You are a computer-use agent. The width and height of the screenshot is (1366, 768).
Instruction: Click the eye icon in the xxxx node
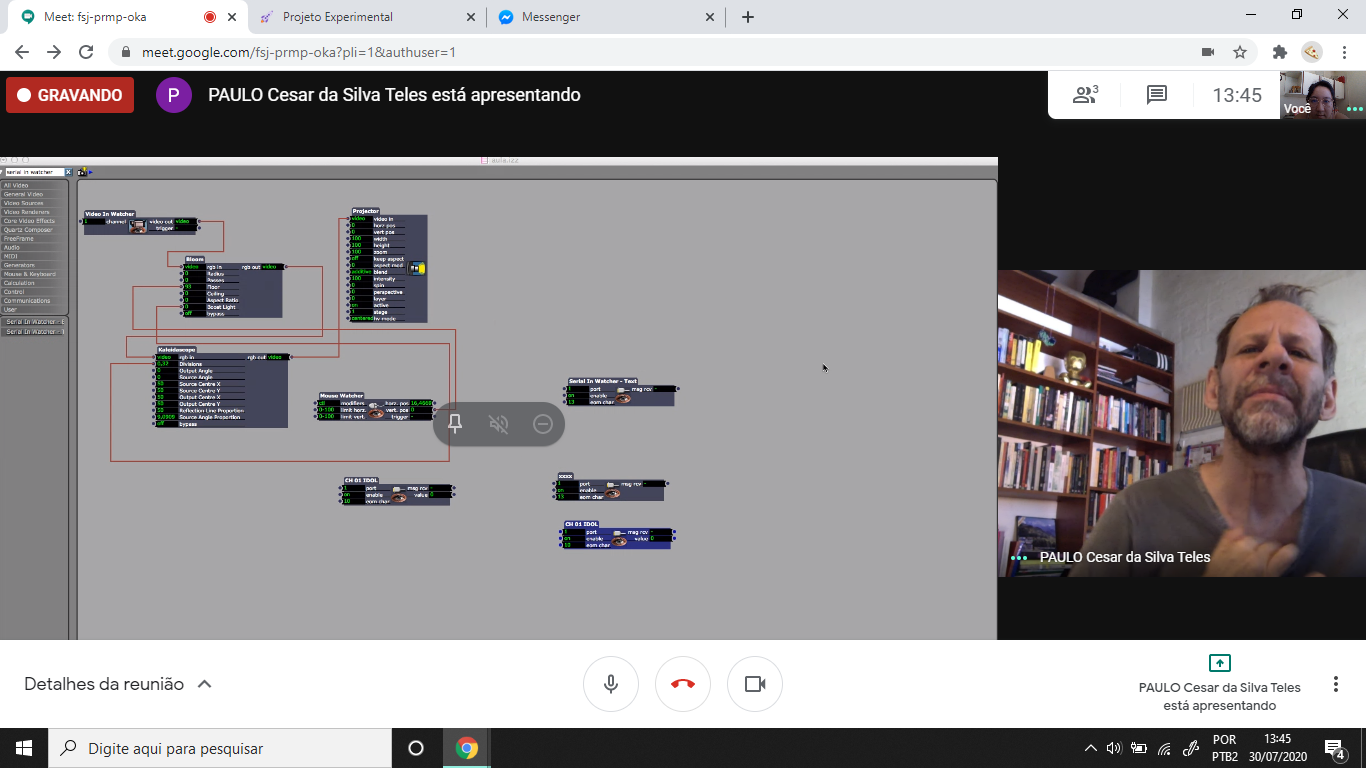pos(613,493)
